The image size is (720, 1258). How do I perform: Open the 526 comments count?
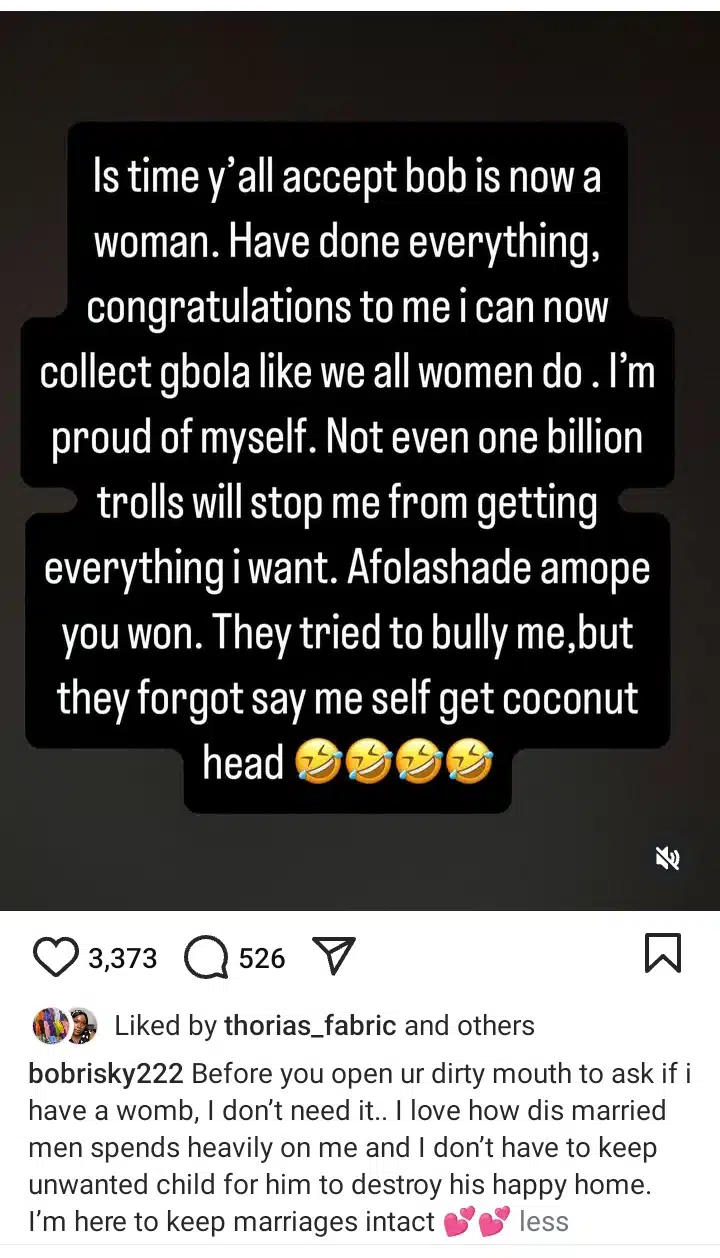click(x=263, y=959)
